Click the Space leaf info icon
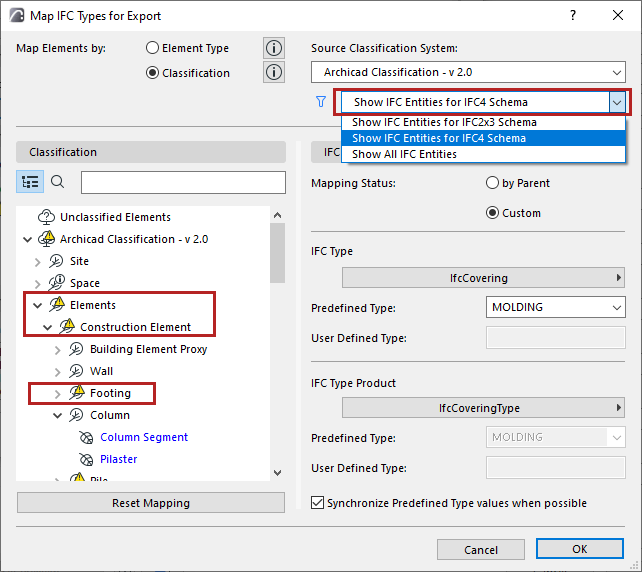This screenshot has height=572, width=642. pyautogui.click(x=57, y=282)
